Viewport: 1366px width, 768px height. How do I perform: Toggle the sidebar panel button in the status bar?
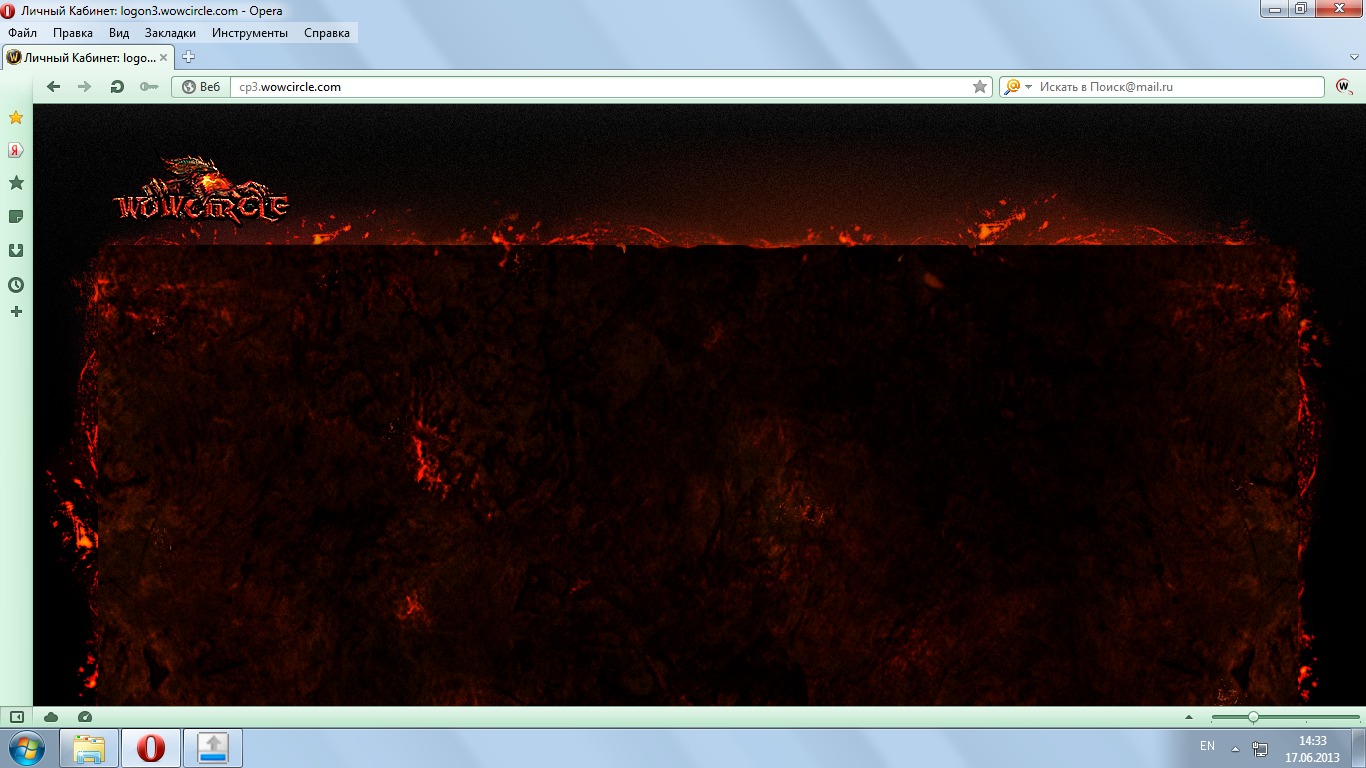(16, 717)
